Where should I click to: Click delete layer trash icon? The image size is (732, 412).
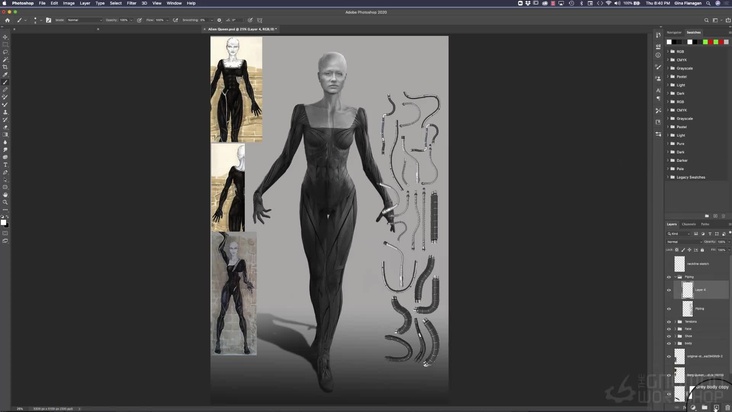tap(728, 407)
